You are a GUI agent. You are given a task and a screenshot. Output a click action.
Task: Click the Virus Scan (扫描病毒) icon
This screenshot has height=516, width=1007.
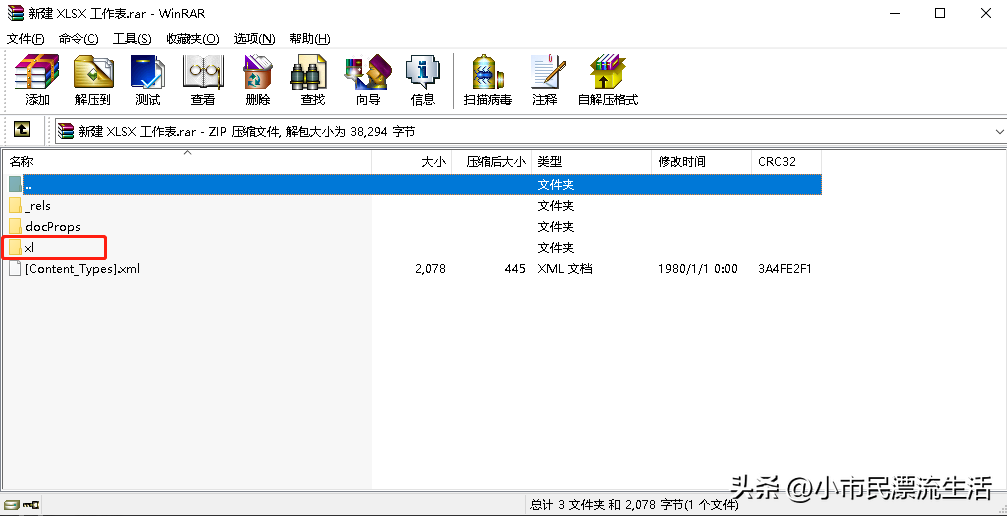488,80
